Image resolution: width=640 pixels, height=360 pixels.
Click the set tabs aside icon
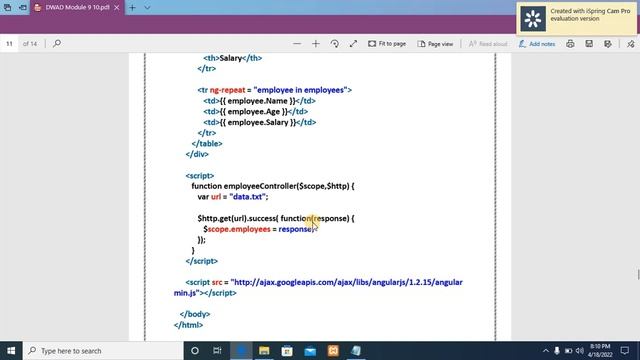(23, 7)
